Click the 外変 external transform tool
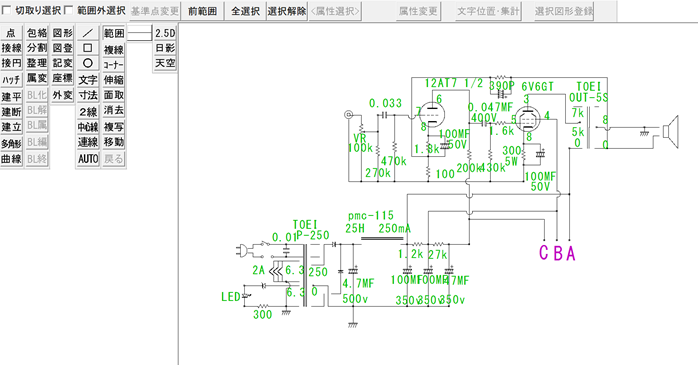 click(x=62, y=95)
